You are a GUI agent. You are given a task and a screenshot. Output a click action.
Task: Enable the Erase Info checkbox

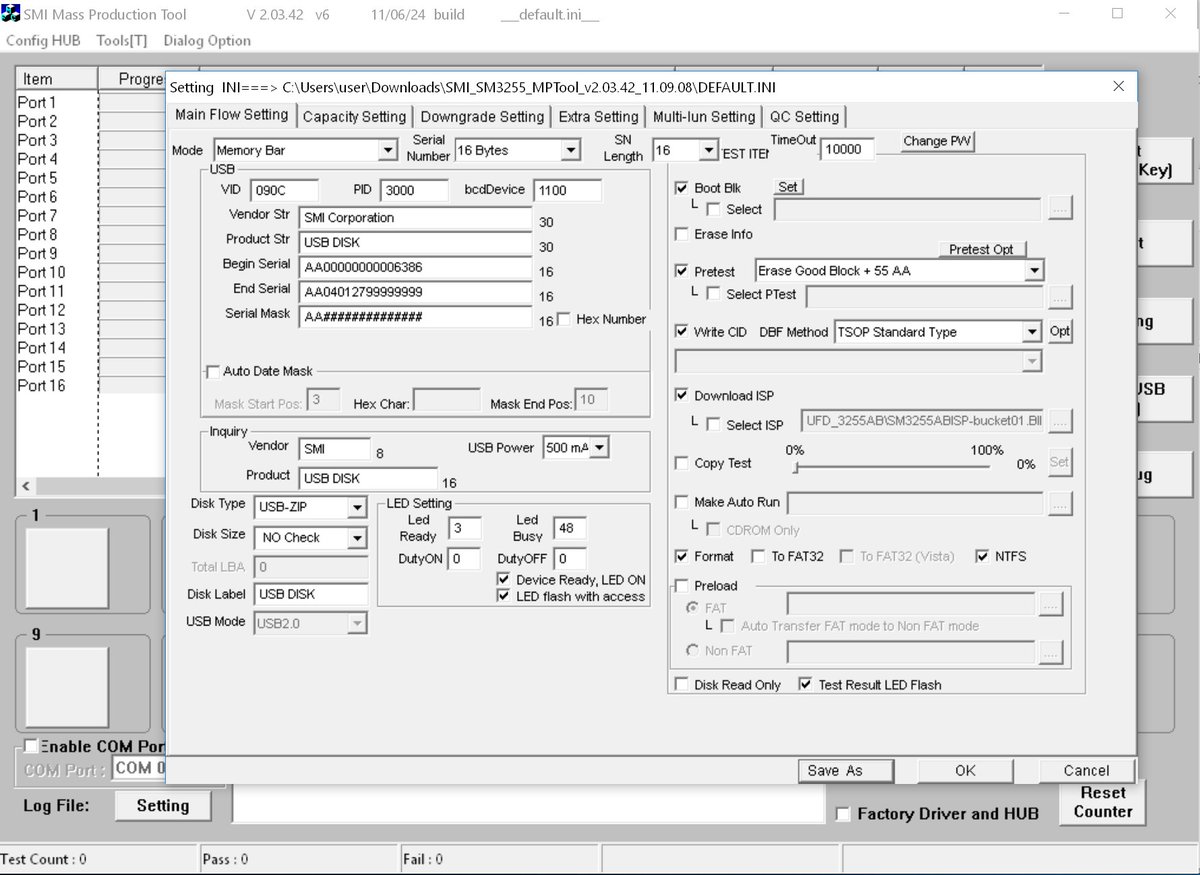[682, 234]
